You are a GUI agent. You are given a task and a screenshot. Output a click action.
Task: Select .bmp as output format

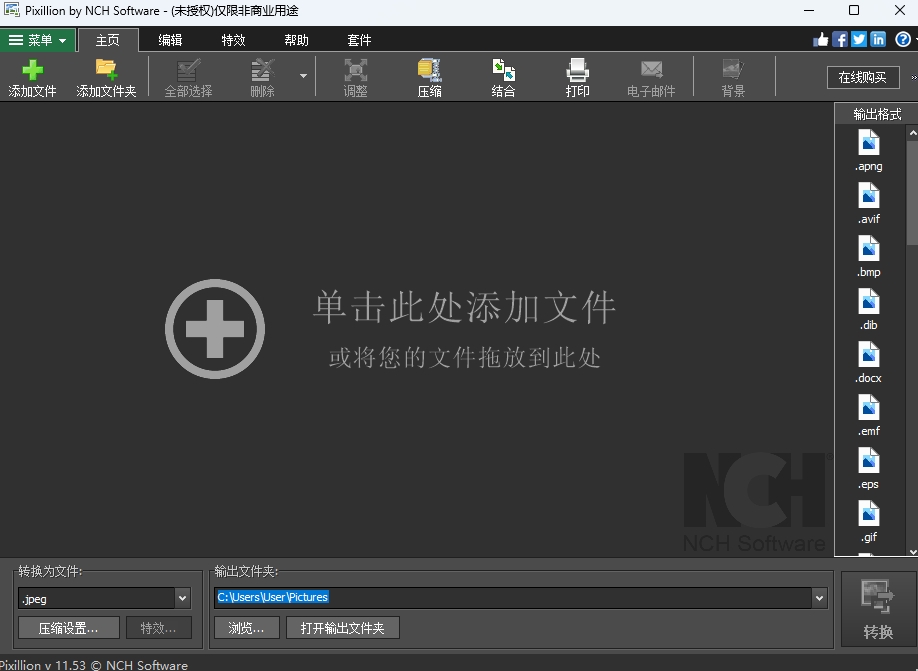[x=869, y=255]
